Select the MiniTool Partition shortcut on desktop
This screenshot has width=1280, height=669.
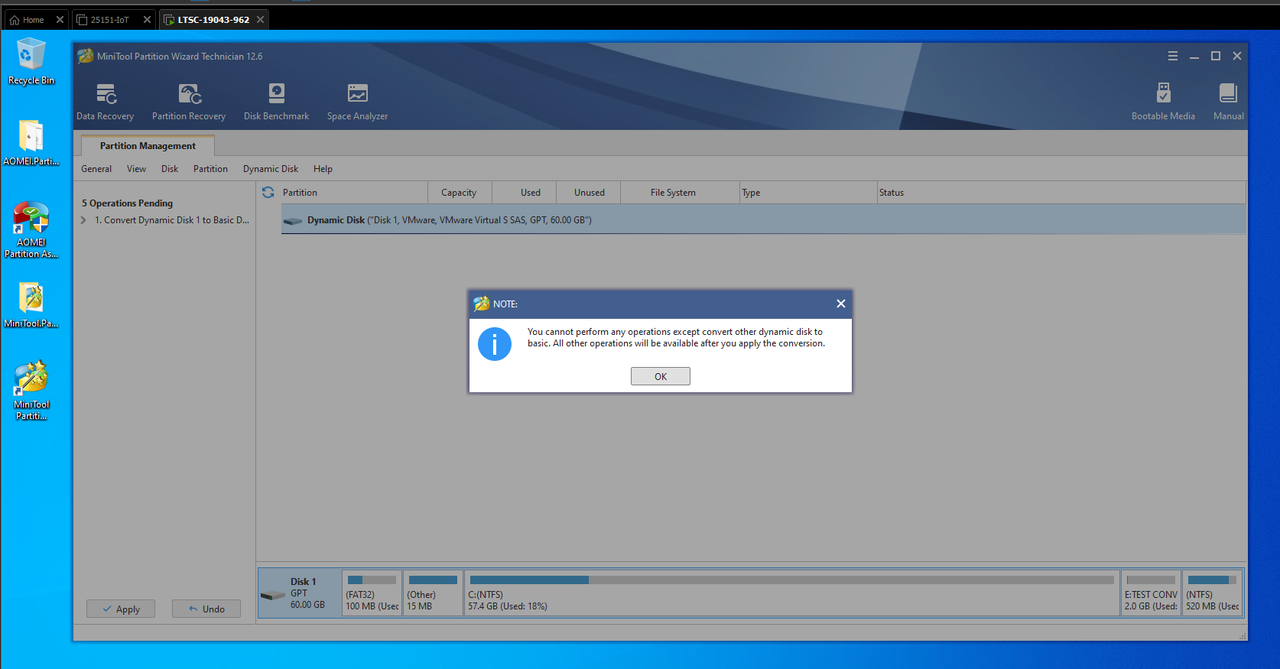31,391
